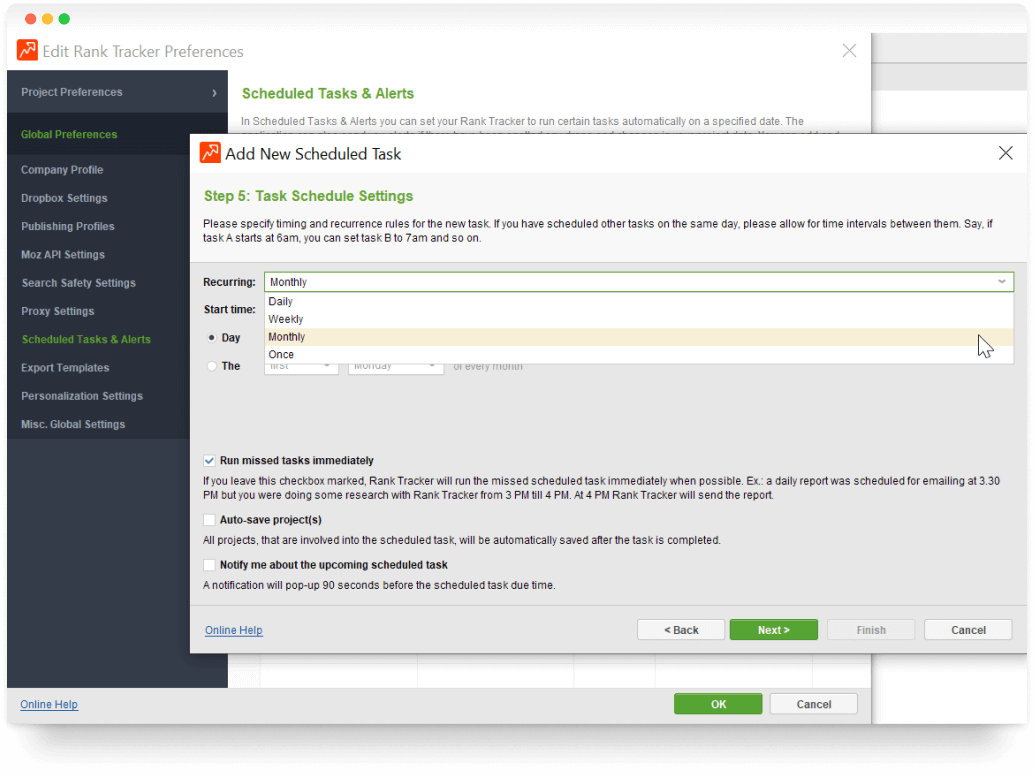
Task: Open Misc. Global Settings
Action: coord(73,425)
